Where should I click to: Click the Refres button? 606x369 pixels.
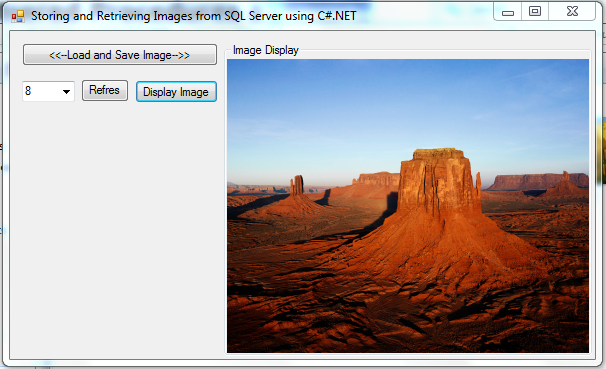[105, 90]
